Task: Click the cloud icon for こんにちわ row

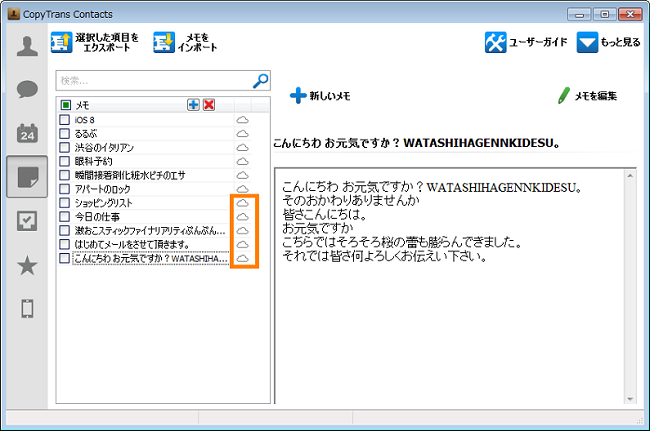Action: tap(243, 258)
